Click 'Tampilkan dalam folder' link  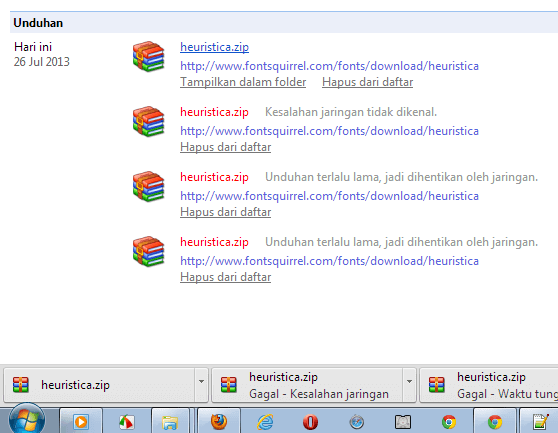[243, 82]
